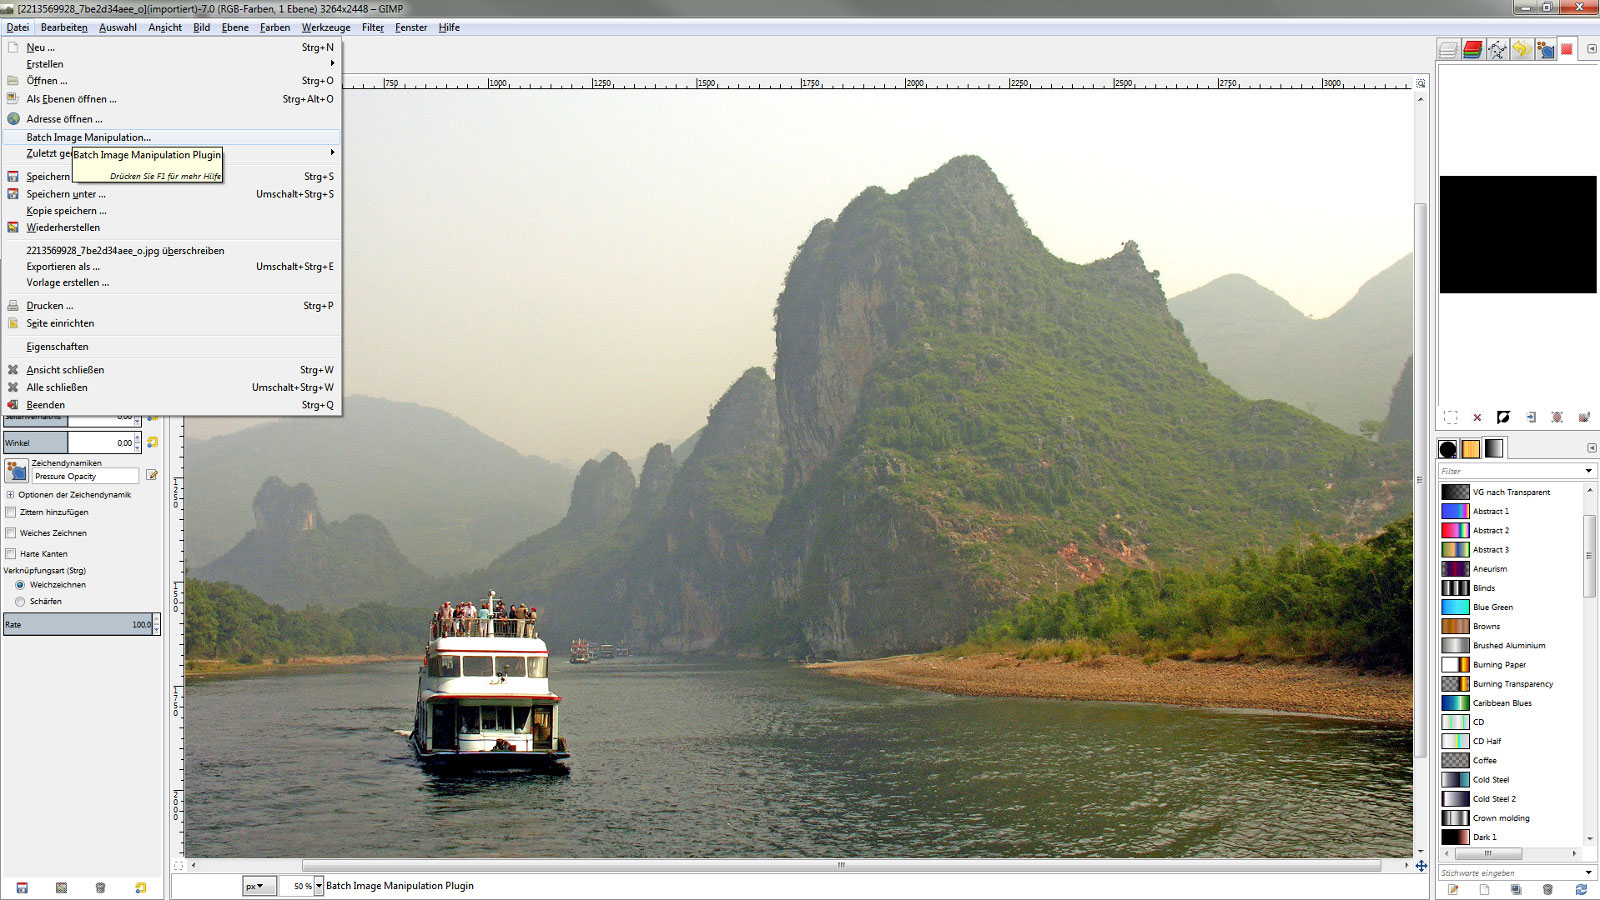Edit the Pressure Opacity dynamics icon
Screen dimensions: 1600x900
click(x=152, y=475)
